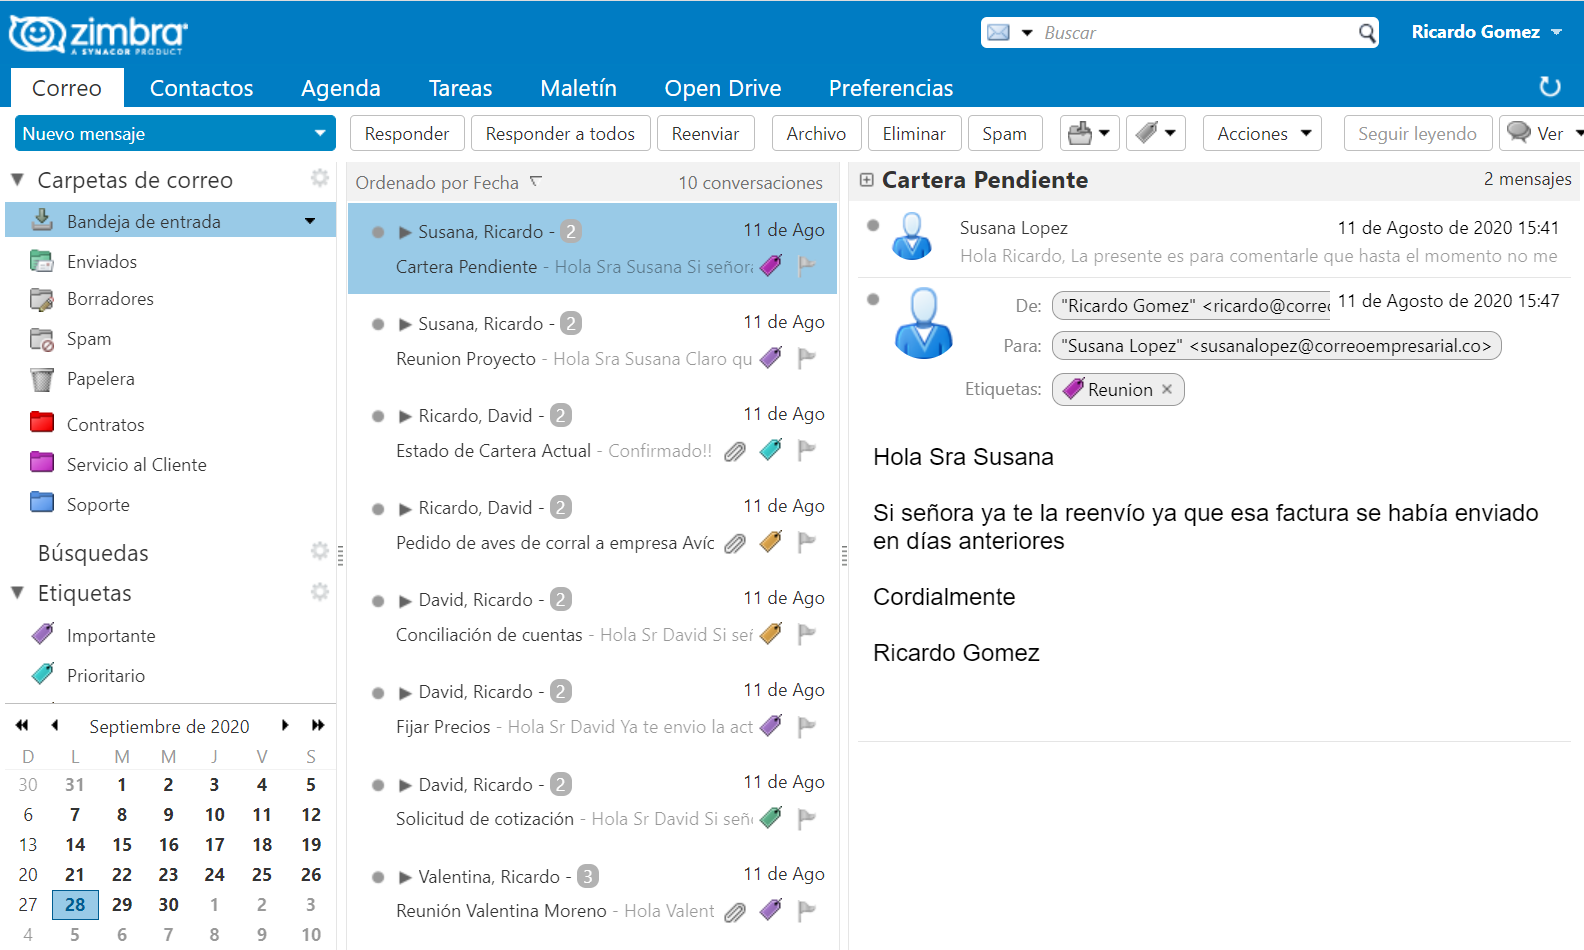This screenshot has width=1584, height=950.
Task: Open the Acciones dropdown menu
Action: point(1262,133)
